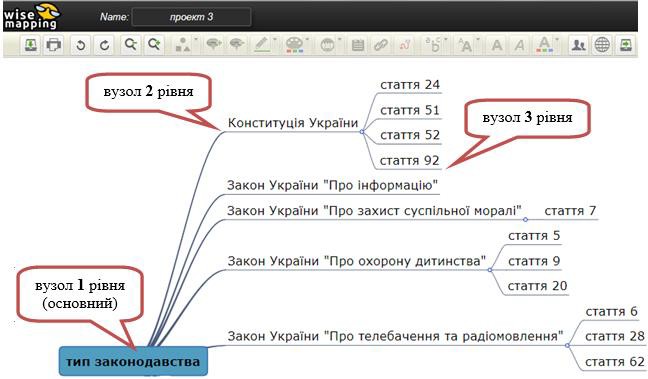Click the print icon
This screenshot has height=379, width=648.
pos(54,45)
